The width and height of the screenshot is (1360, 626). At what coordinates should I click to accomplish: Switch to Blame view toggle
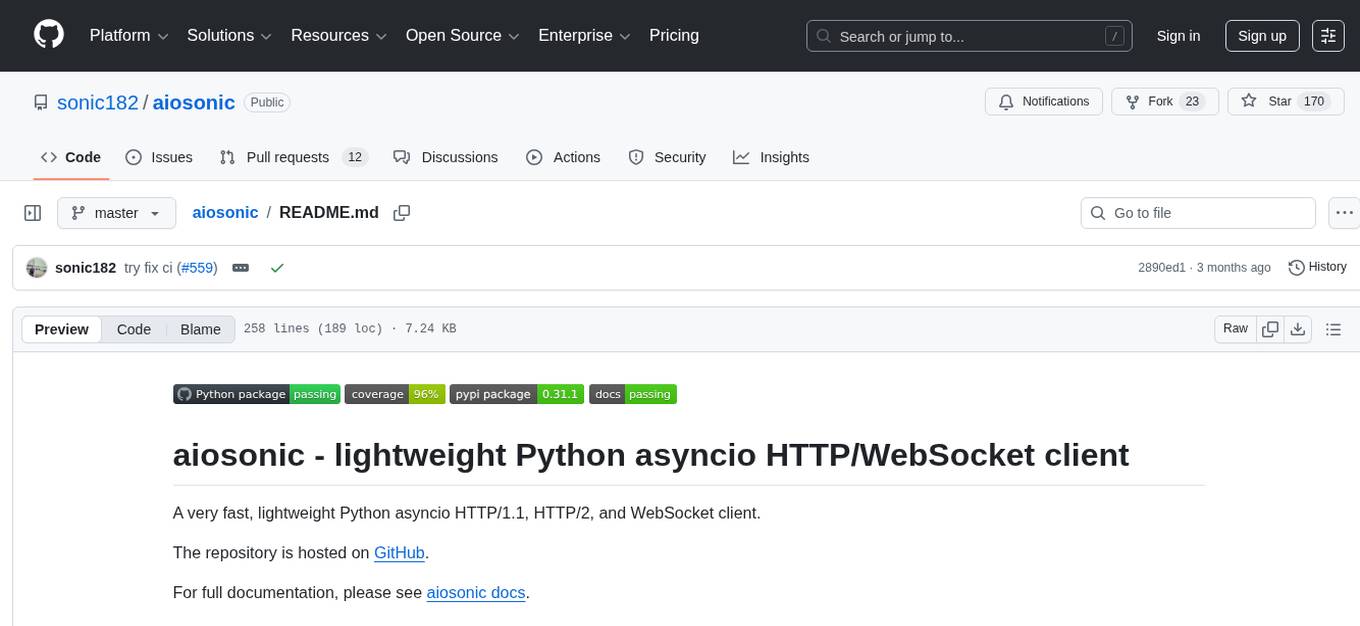(200, 329)
